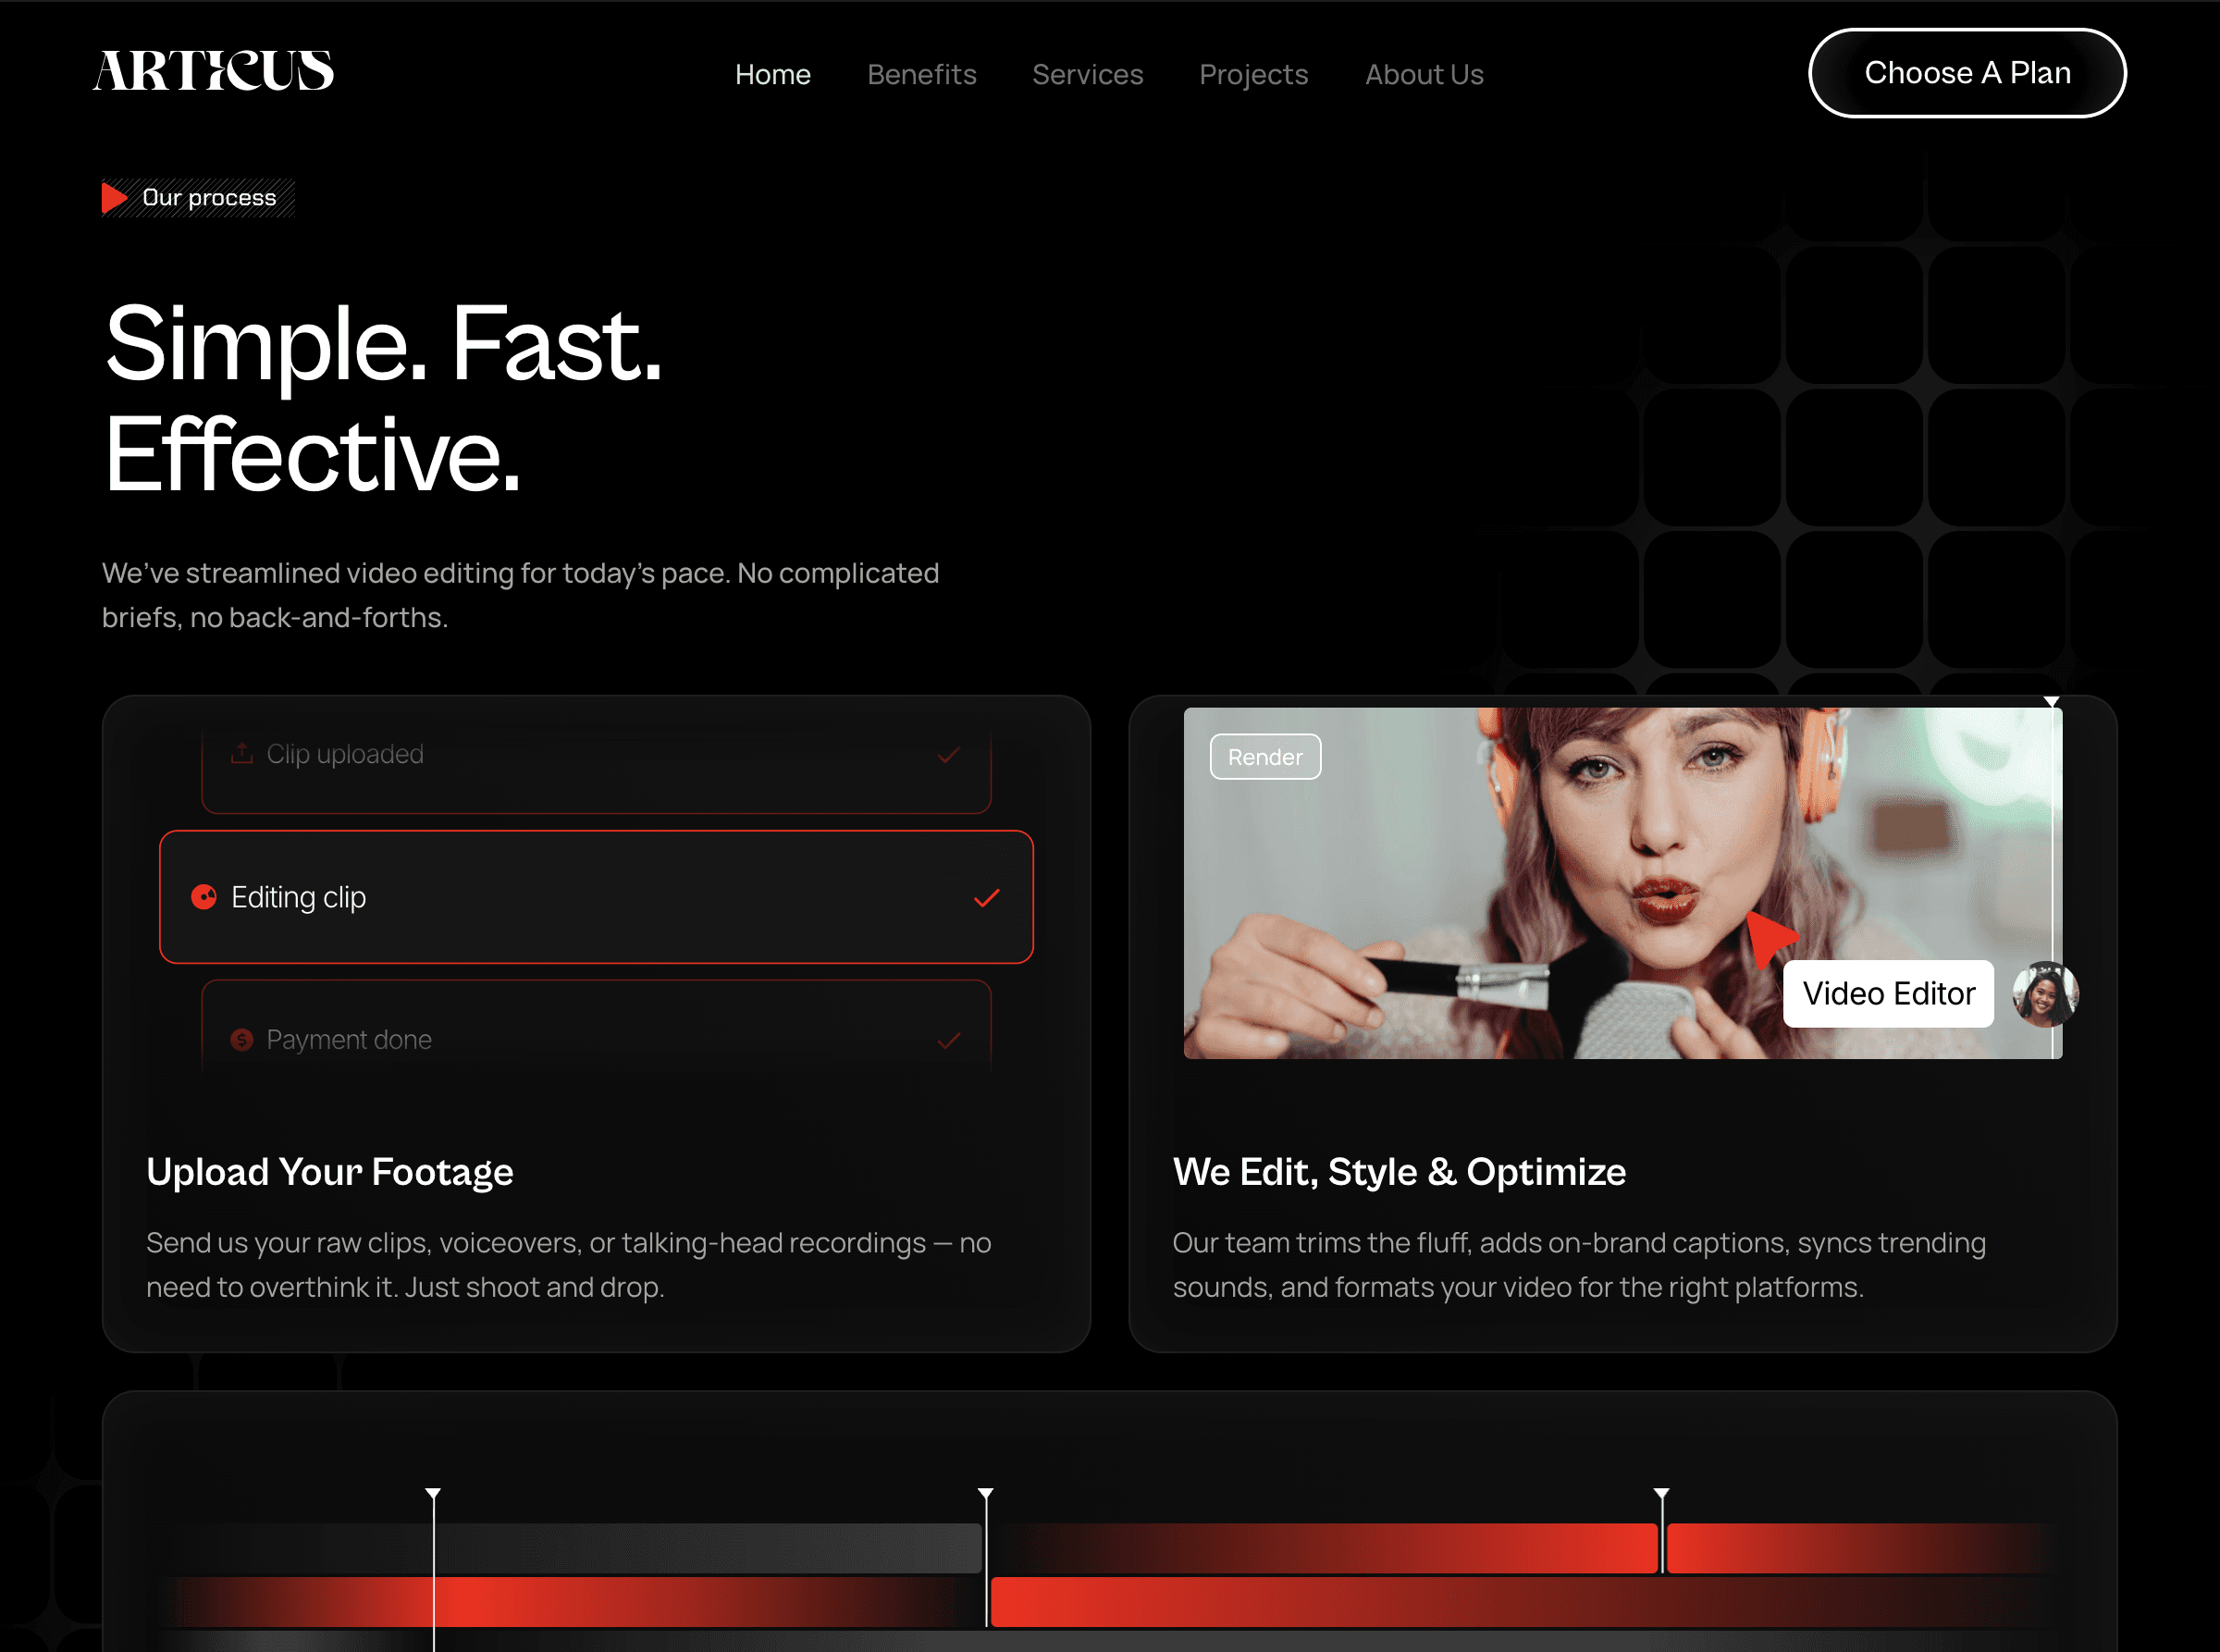
Task: Go to the Benefits section
Action: pyautogui.click(x=921, y=74)
